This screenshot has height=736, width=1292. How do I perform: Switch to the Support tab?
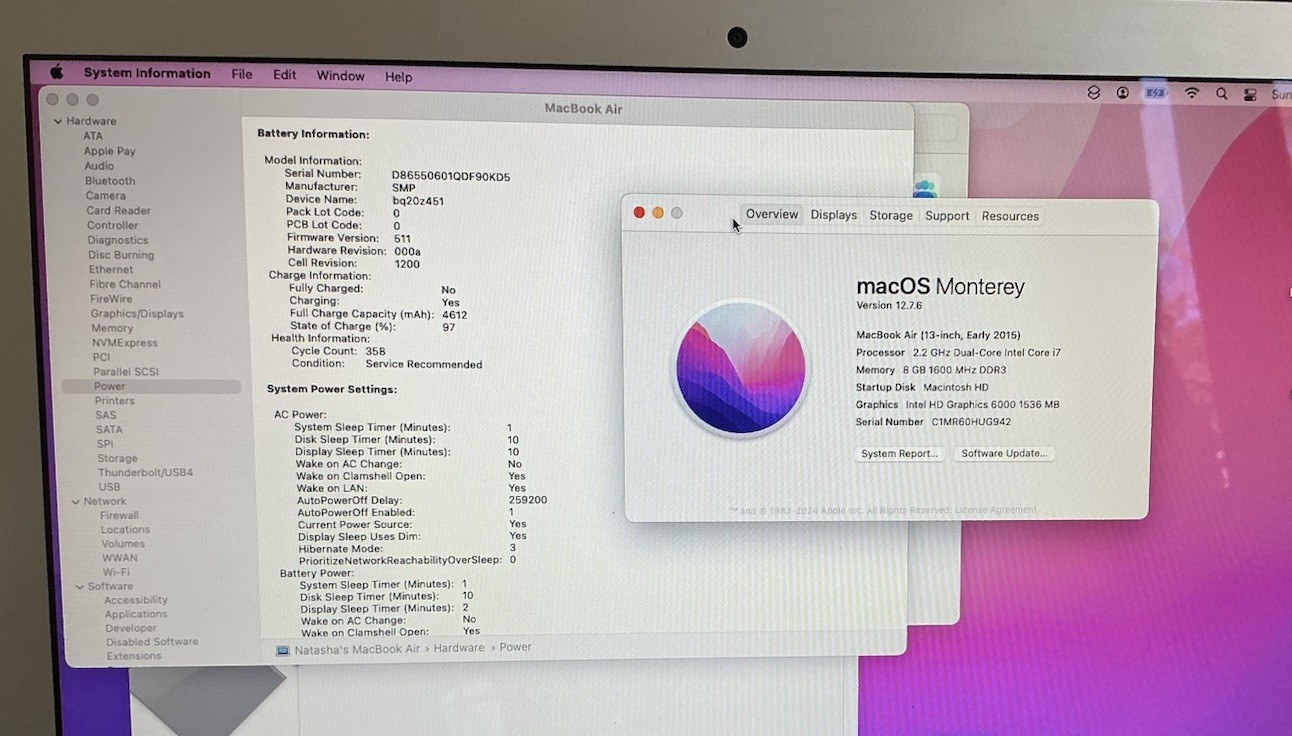[x=947, y=216]
